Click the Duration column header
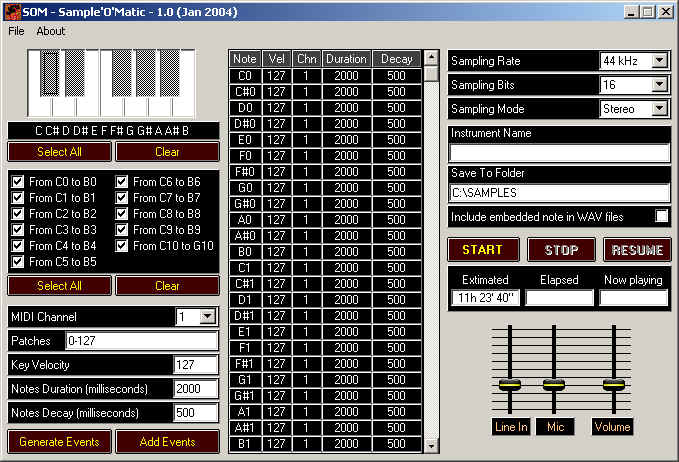 click(346, 59)
